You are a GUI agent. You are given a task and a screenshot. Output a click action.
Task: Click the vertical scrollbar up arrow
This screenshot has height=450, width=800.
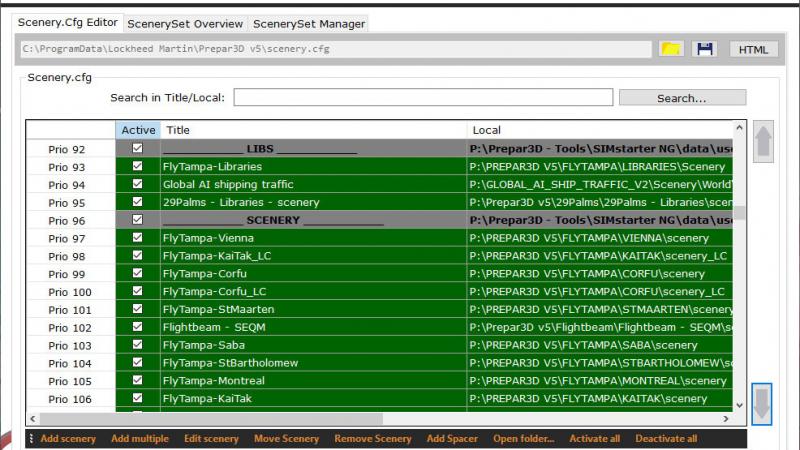(739, 128)
